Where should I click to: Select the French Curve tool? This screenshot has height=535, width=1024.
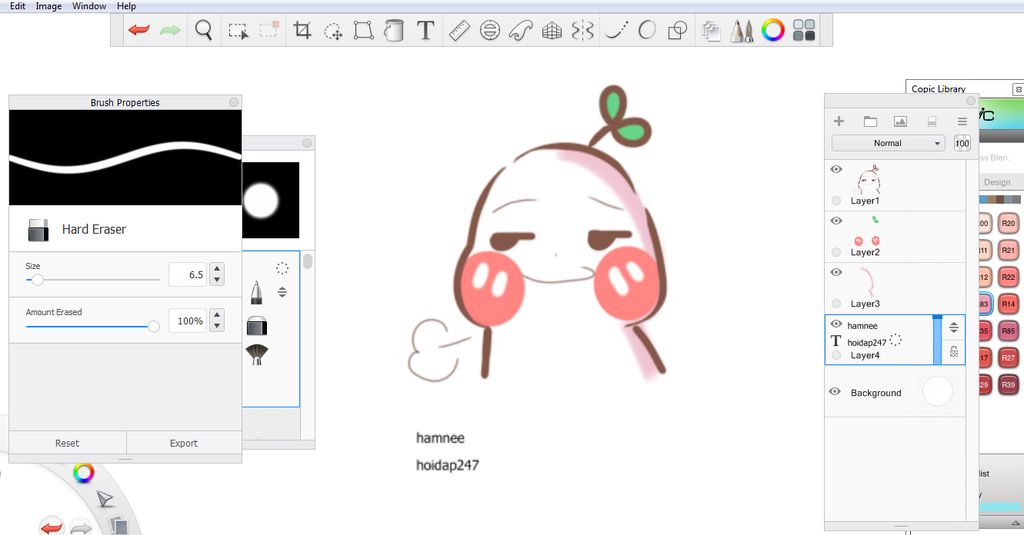(x=520, y=30)
